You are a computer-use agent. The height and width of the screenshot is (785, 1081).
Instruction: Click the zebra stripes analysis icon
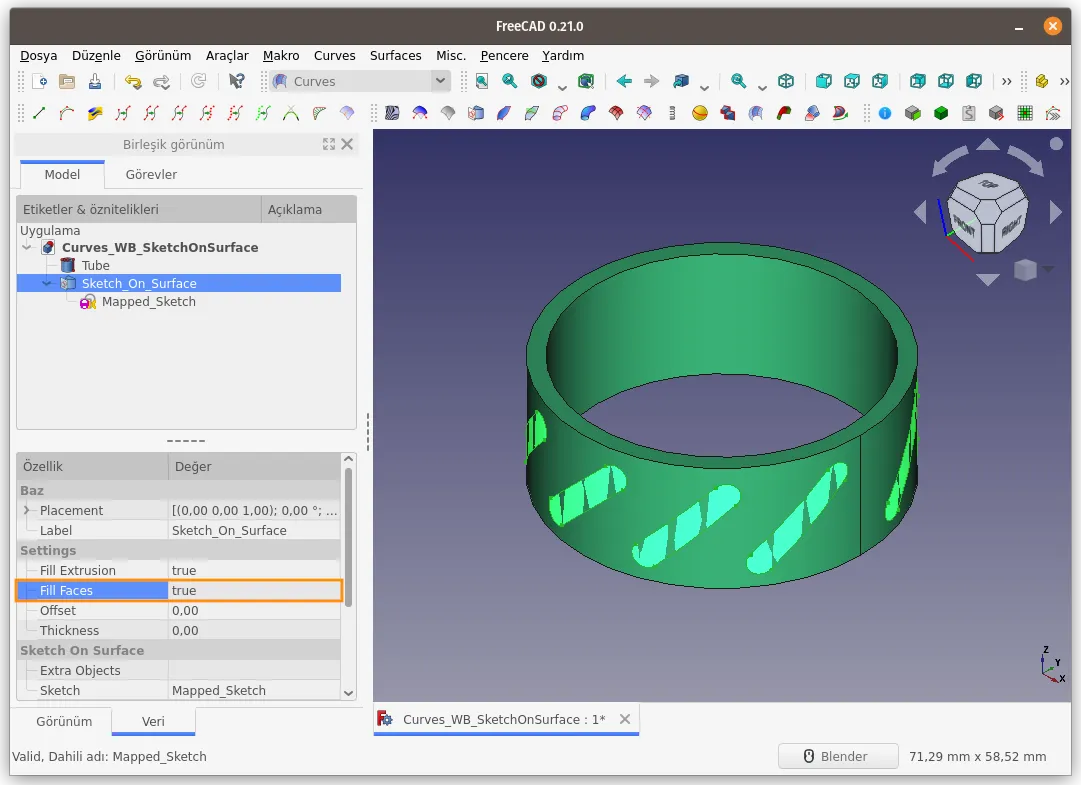(x=392, y=113)
